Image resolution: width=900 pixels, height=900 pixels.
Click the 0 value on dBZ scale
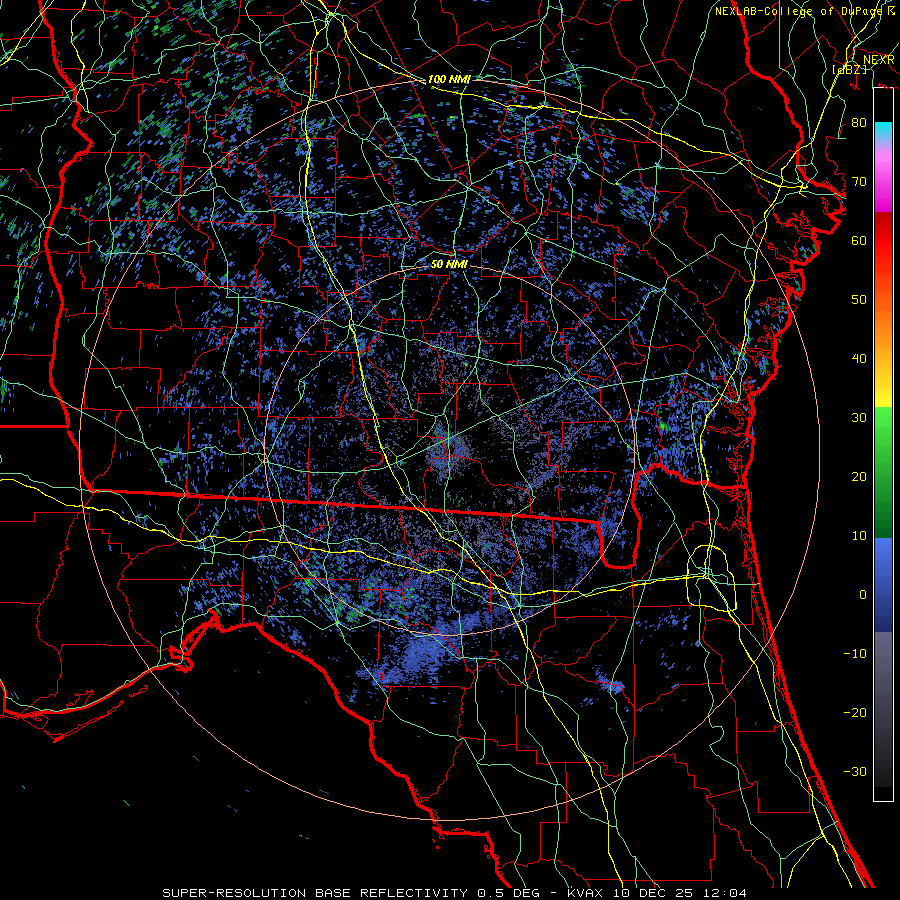pyautogui.click(x=863, y=595)
